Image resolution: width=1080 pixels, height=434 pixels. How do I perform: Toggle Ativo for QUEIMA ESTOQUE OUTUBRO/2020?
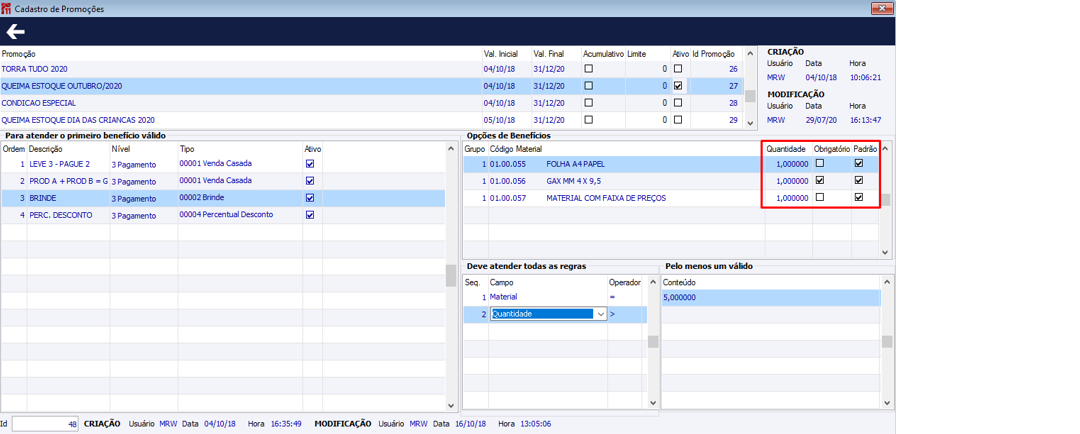pyautogui.click(x=678, y=86)
